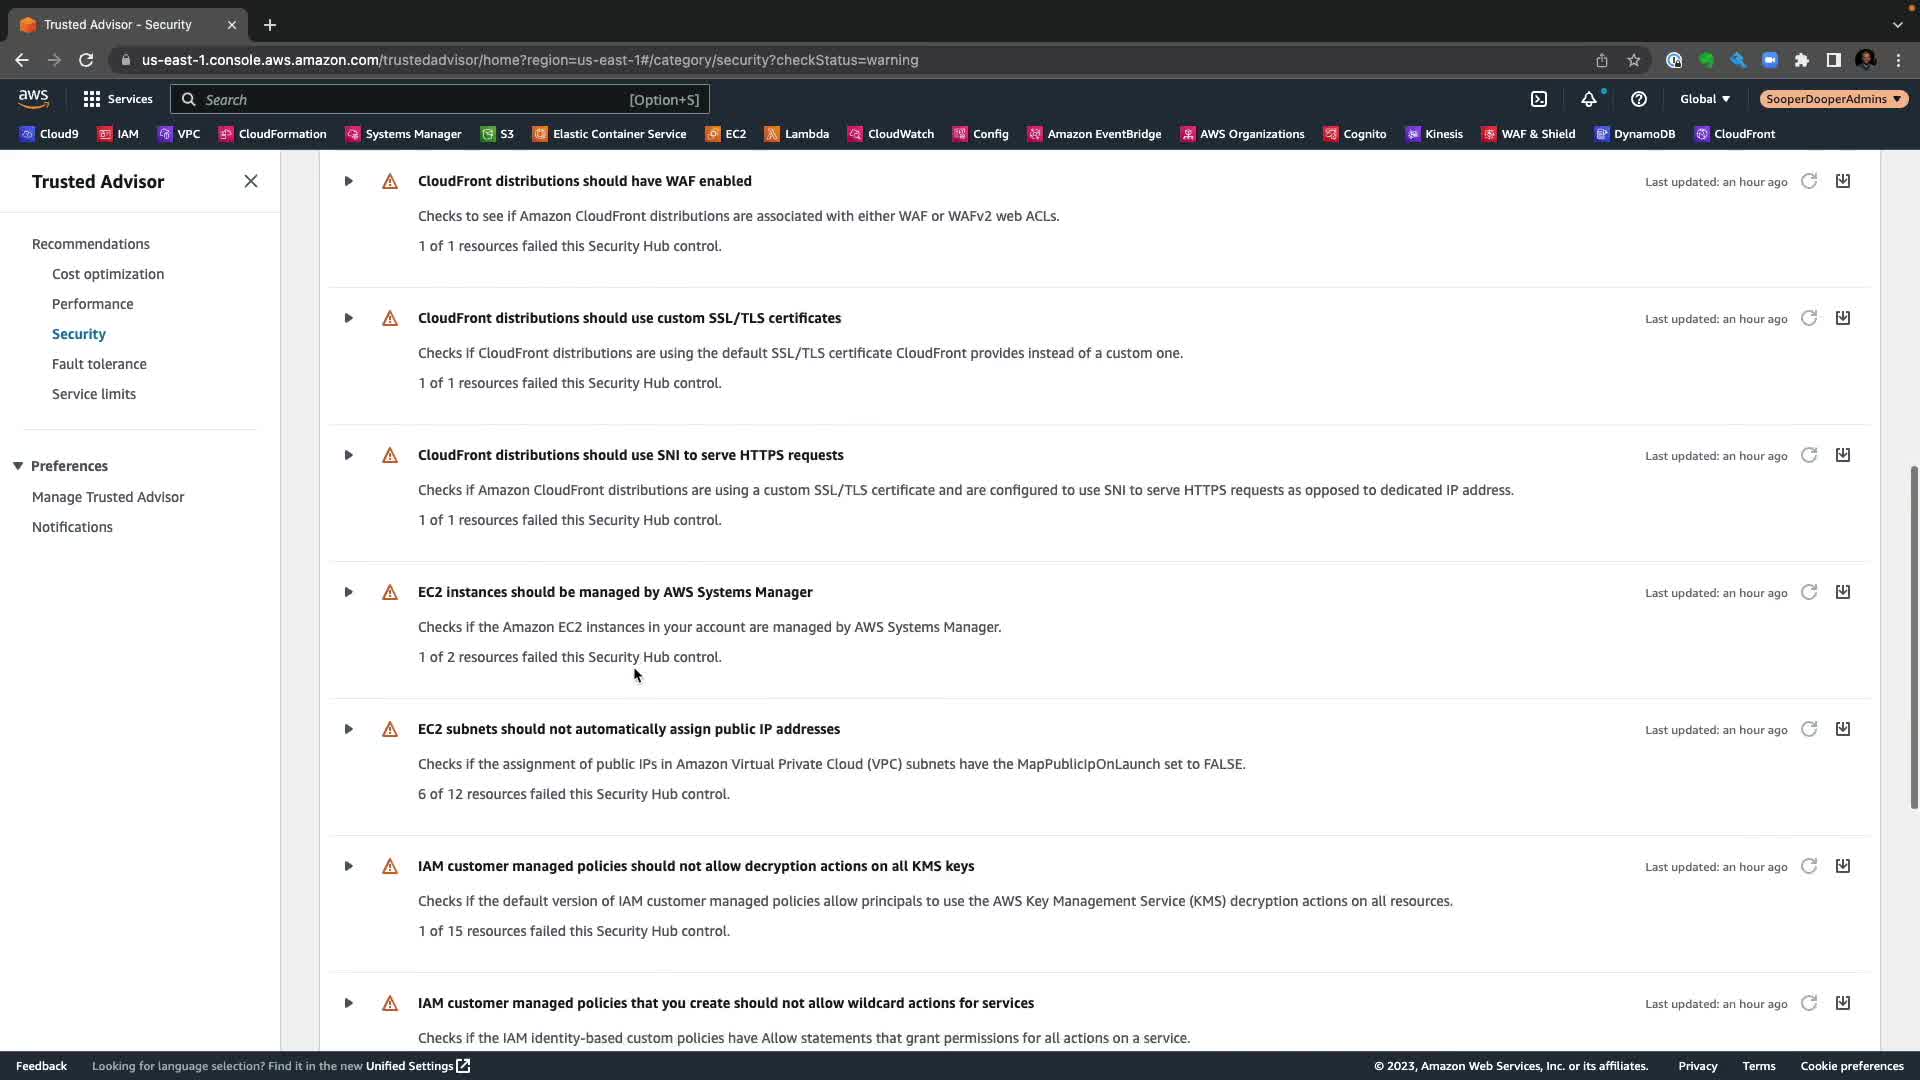This screenshot has width=1920, height=1080.
Task: Open AWS CloudShell icon in top bar
Action: pos(1539,99)
